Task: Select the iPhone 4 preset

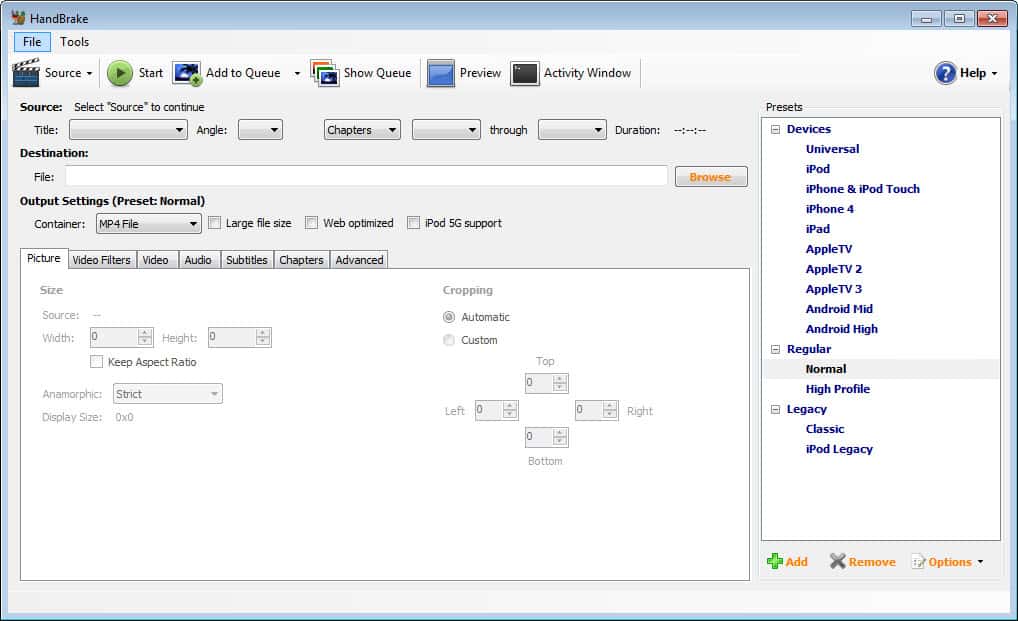Action: 829,209
